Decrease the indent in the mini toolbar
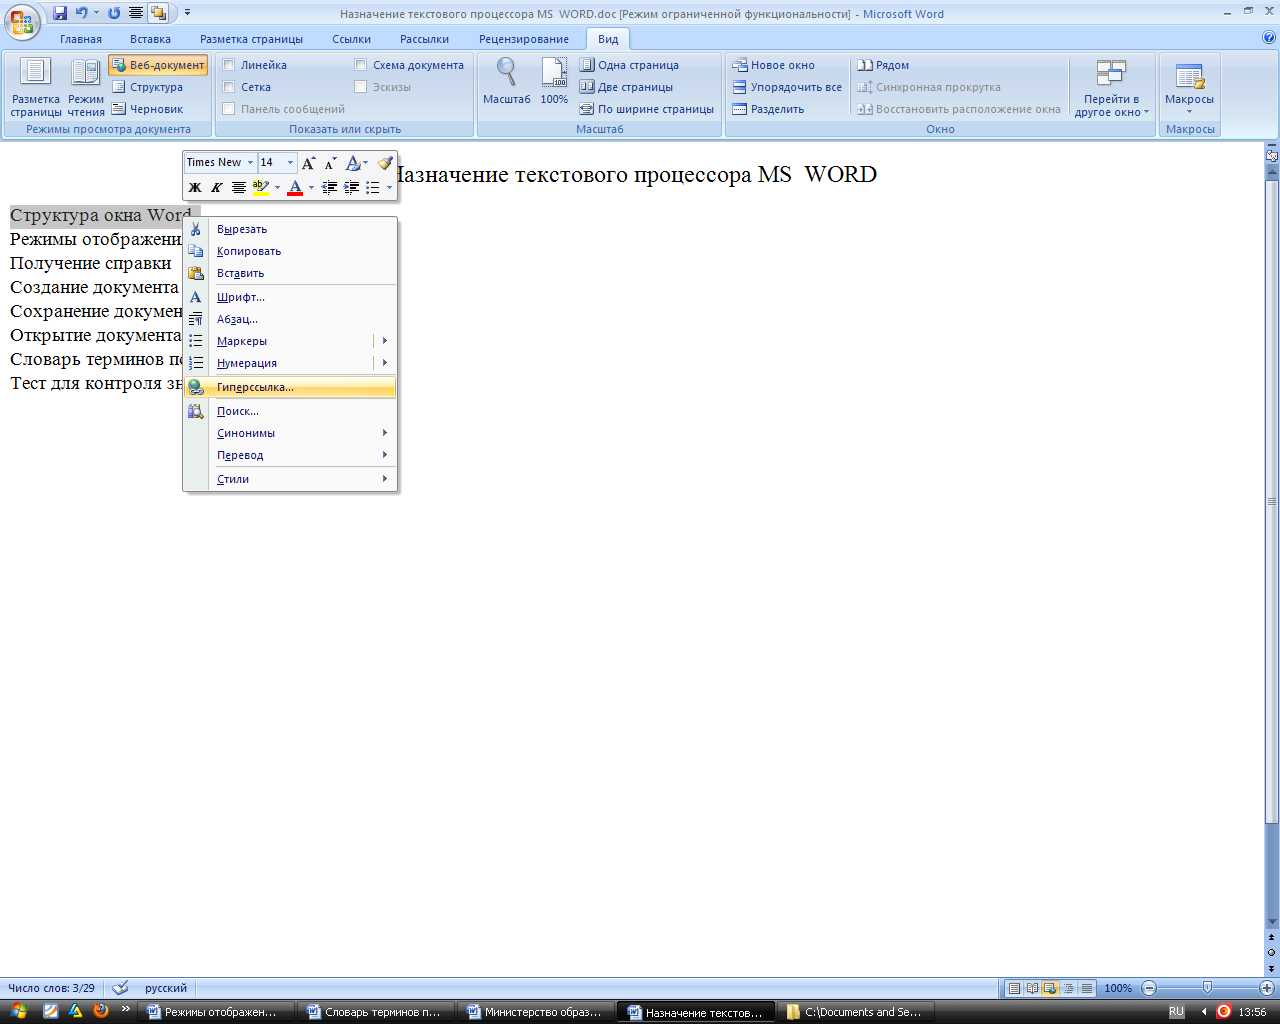 coord(329,187)
